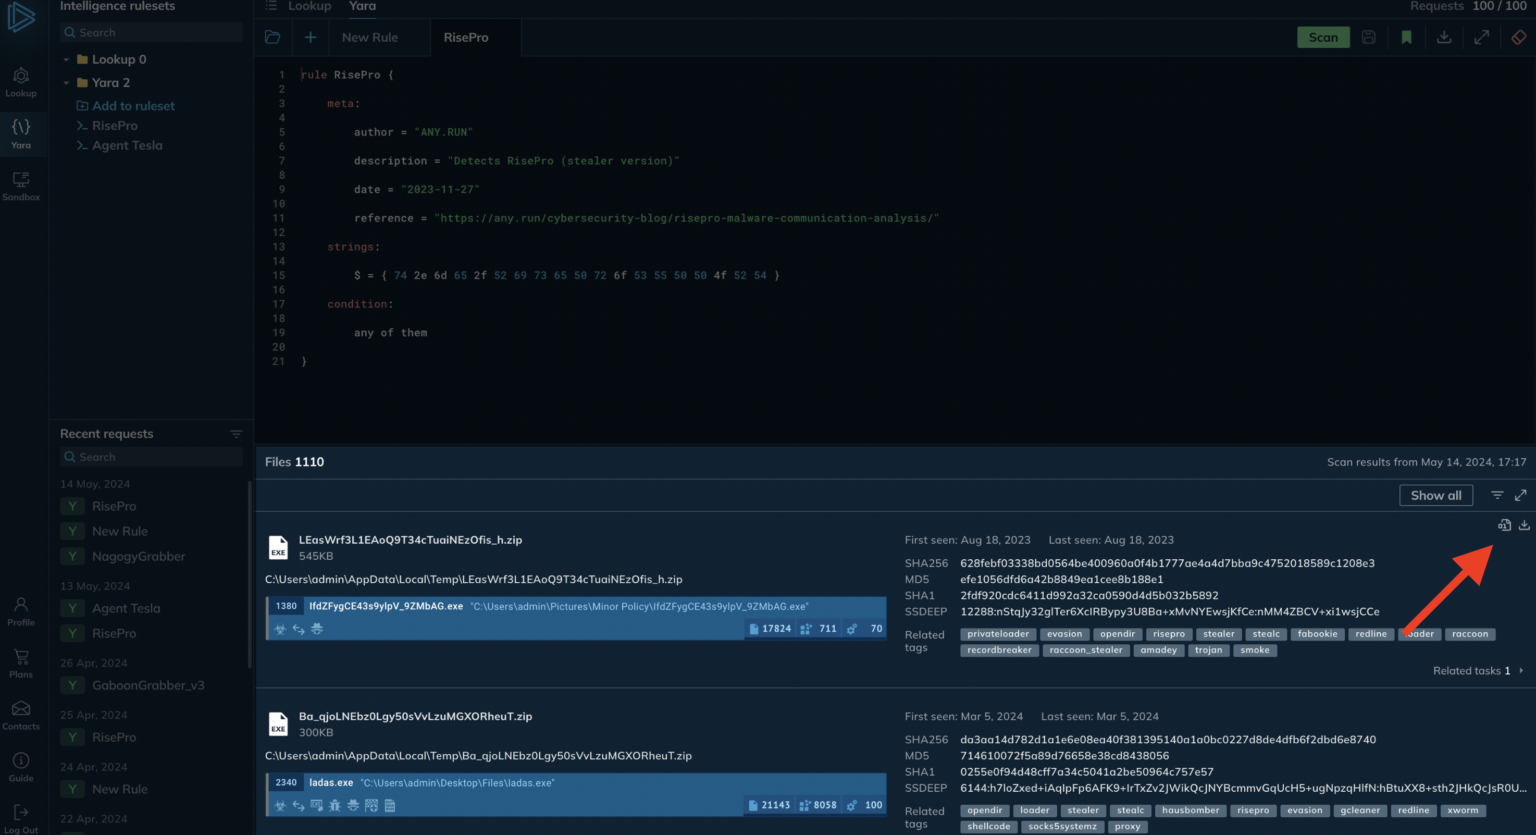Open the New Rule tab
Screen dimensions: 1536x835
tap(368, 36)
